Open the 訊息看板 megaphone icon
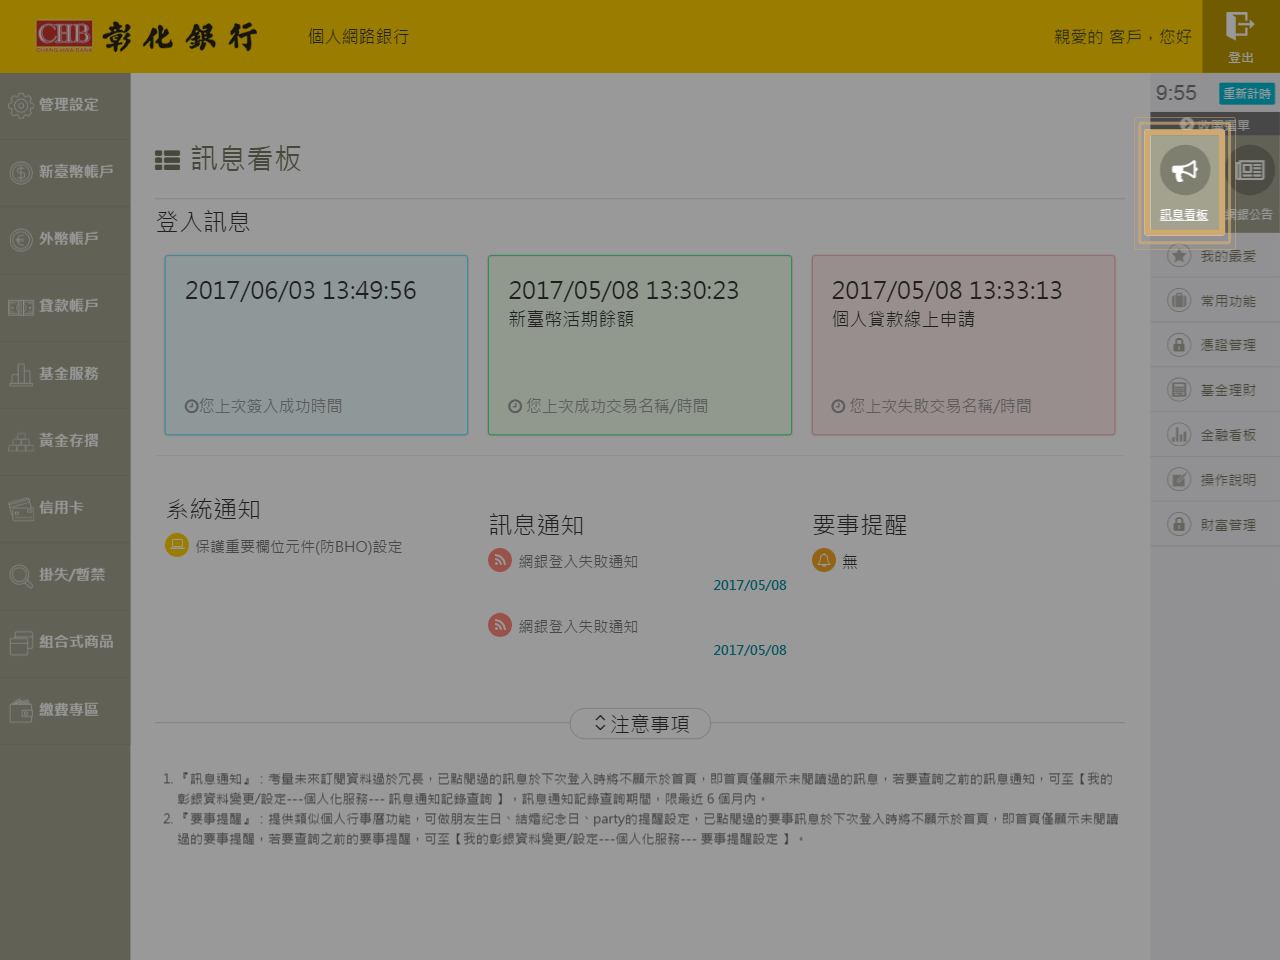Screen dimensions: 1280x960 click(x=1184, y=171)
